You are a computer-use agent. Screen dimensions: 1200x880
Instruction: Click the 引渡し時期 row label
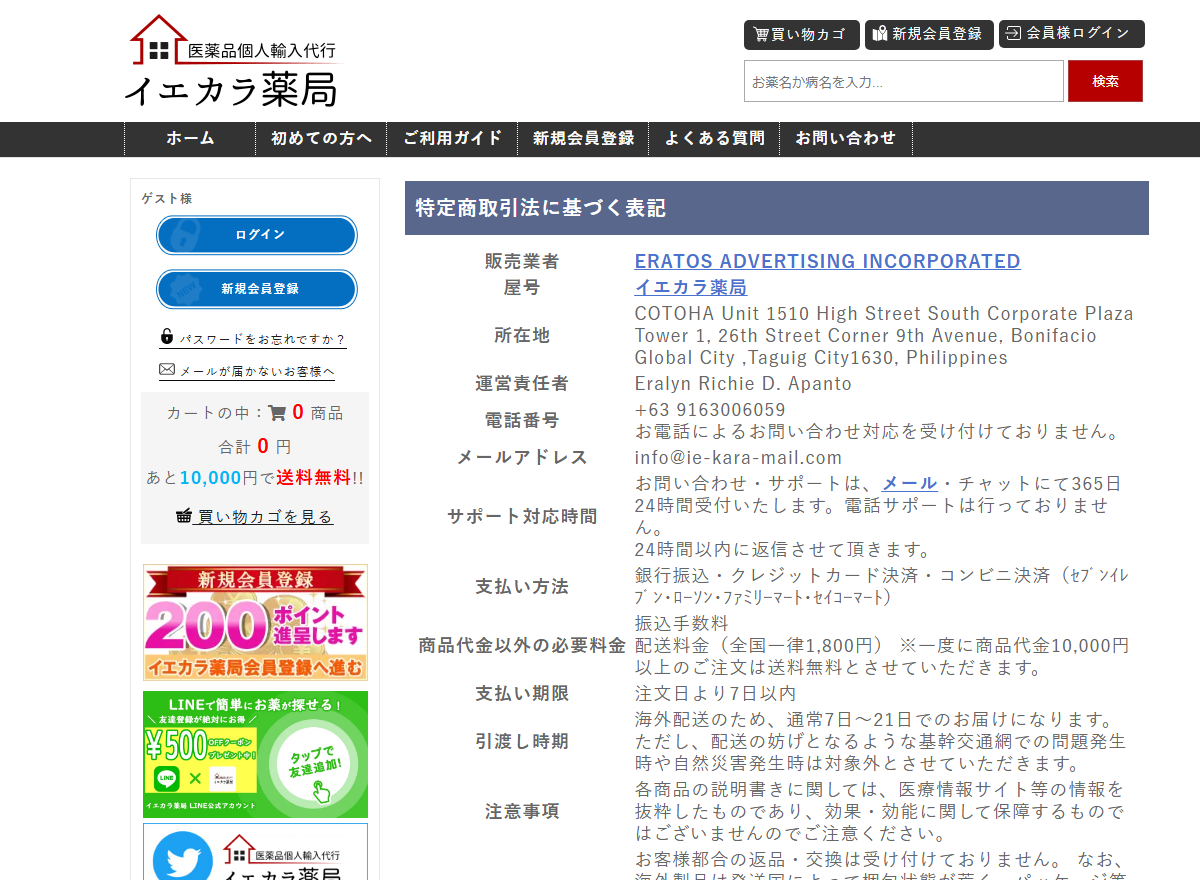click(x=522, y=741)
